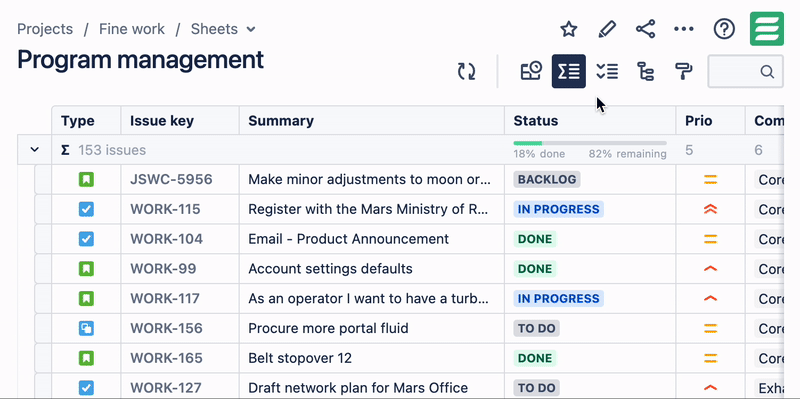Click medium priority icon of WORK-104
This screenshot has width=800, height=399.
point(711,239)
